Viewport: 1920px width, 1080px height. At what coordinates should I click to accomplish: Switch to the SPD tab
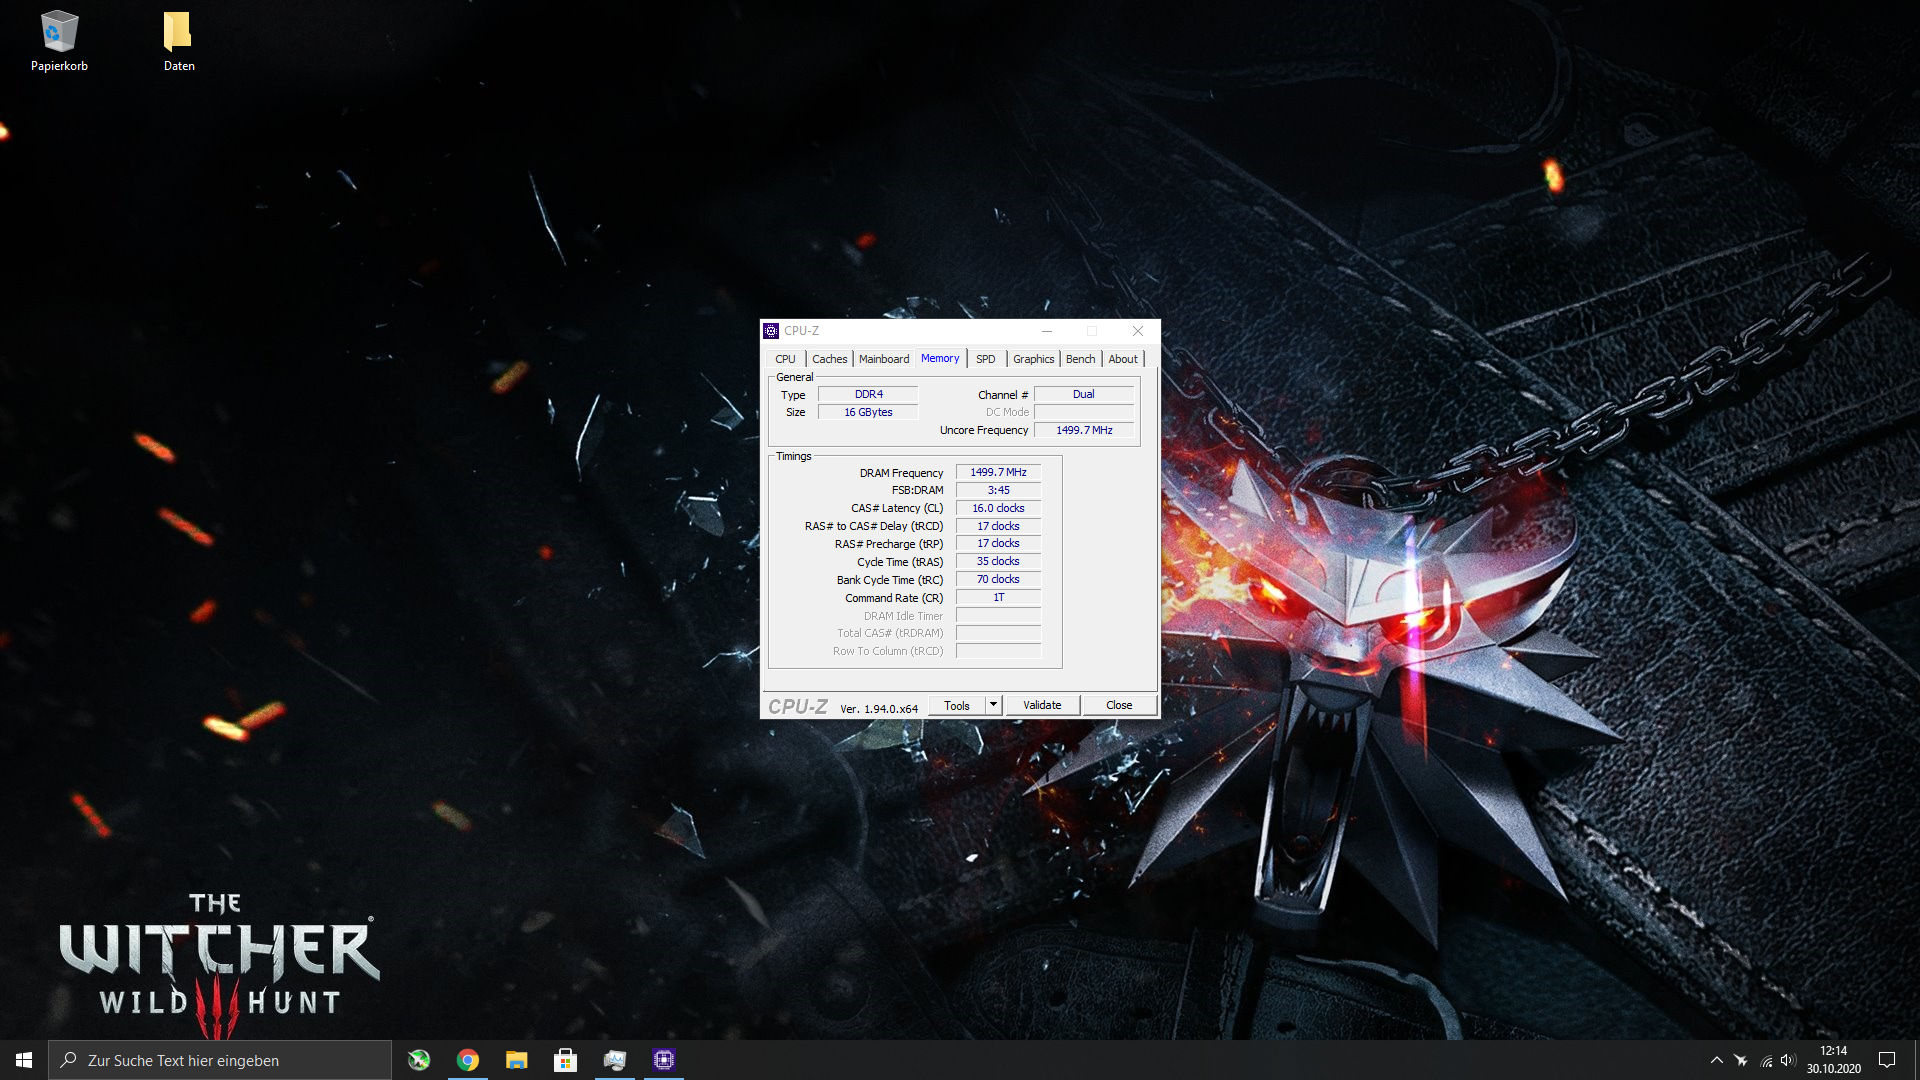[x=985, y=359]
